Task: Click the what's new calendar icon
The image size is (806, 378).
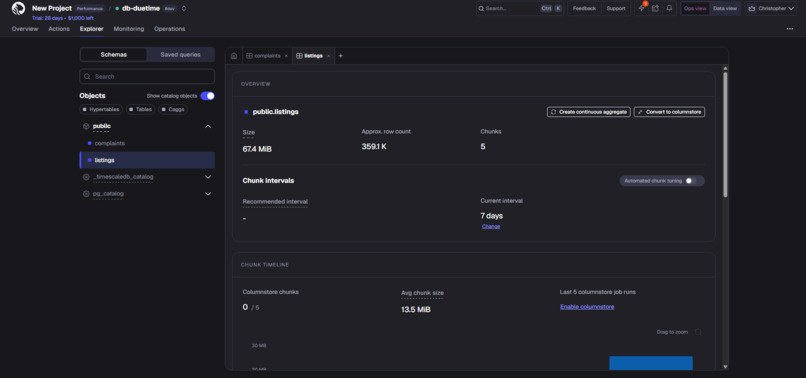Action: point(655,9)
